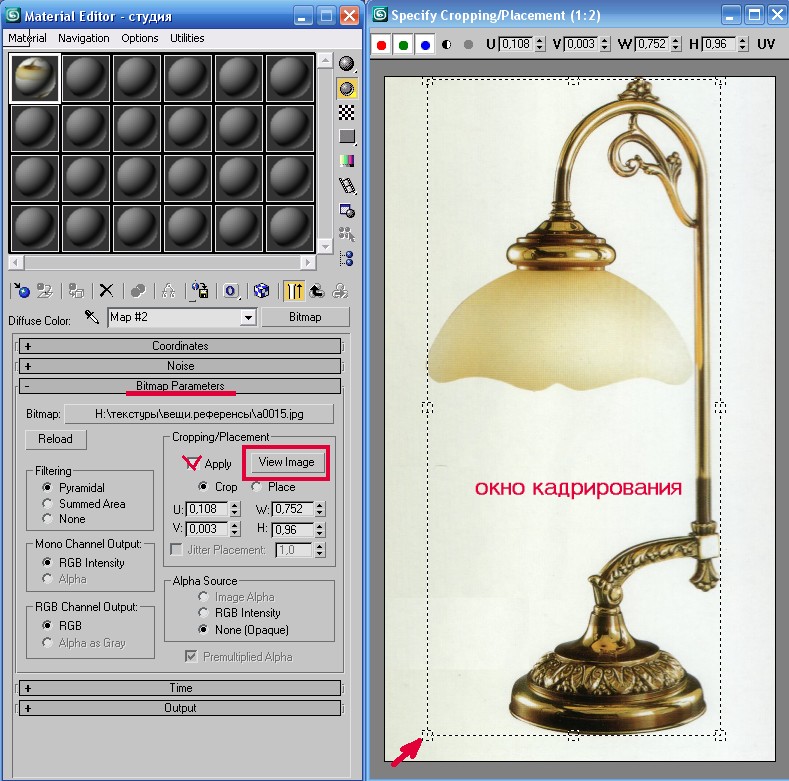Click Reset Map X icon

pos(106,291)
